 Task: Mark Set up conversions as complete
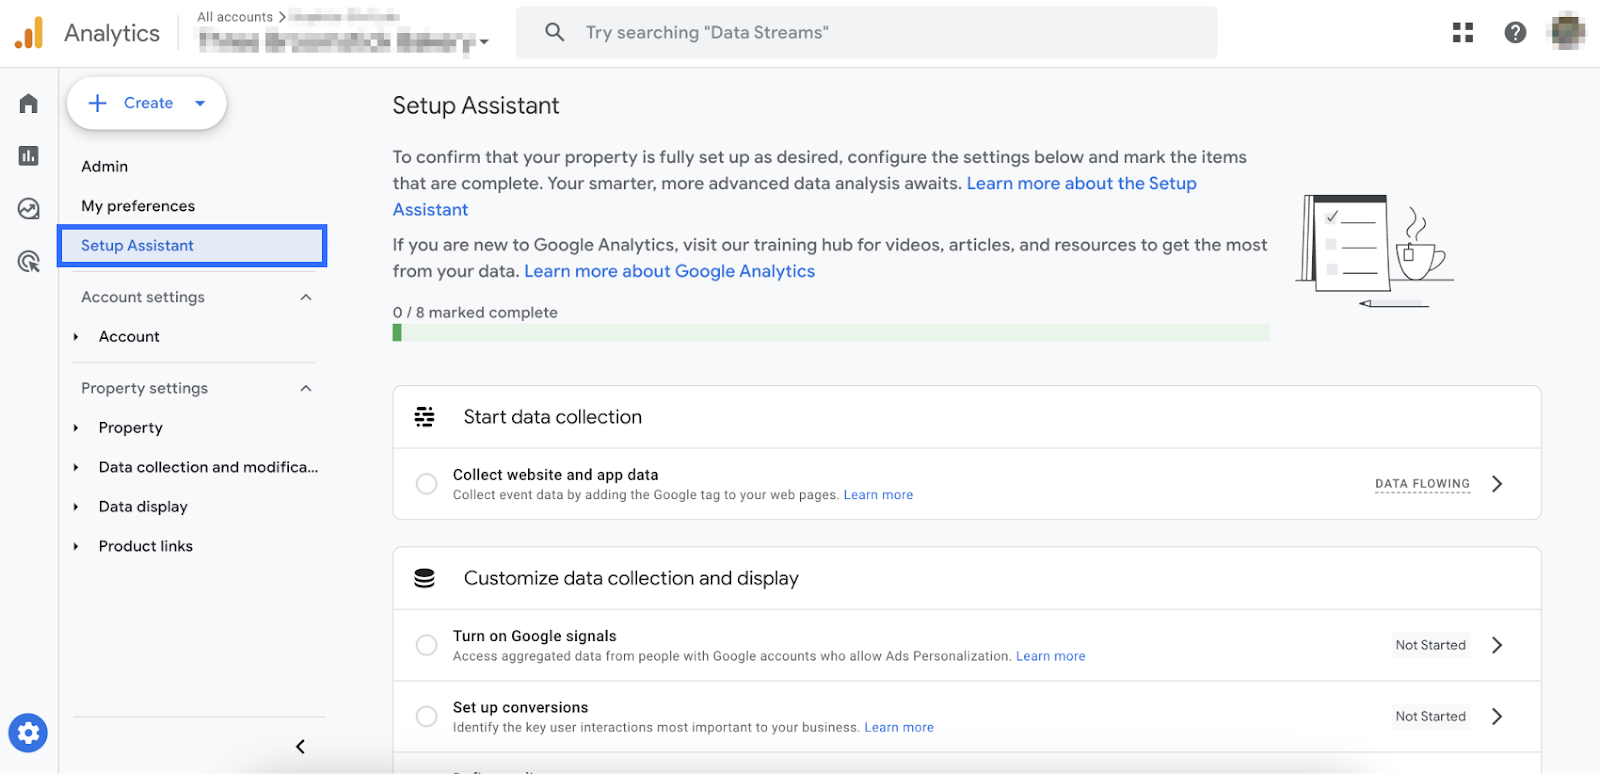click(x=426, y=716)
